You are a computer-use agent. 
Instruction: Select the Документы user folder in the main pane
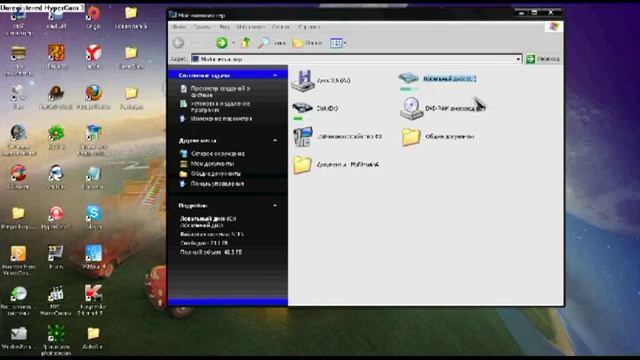[x=302, y=164]
